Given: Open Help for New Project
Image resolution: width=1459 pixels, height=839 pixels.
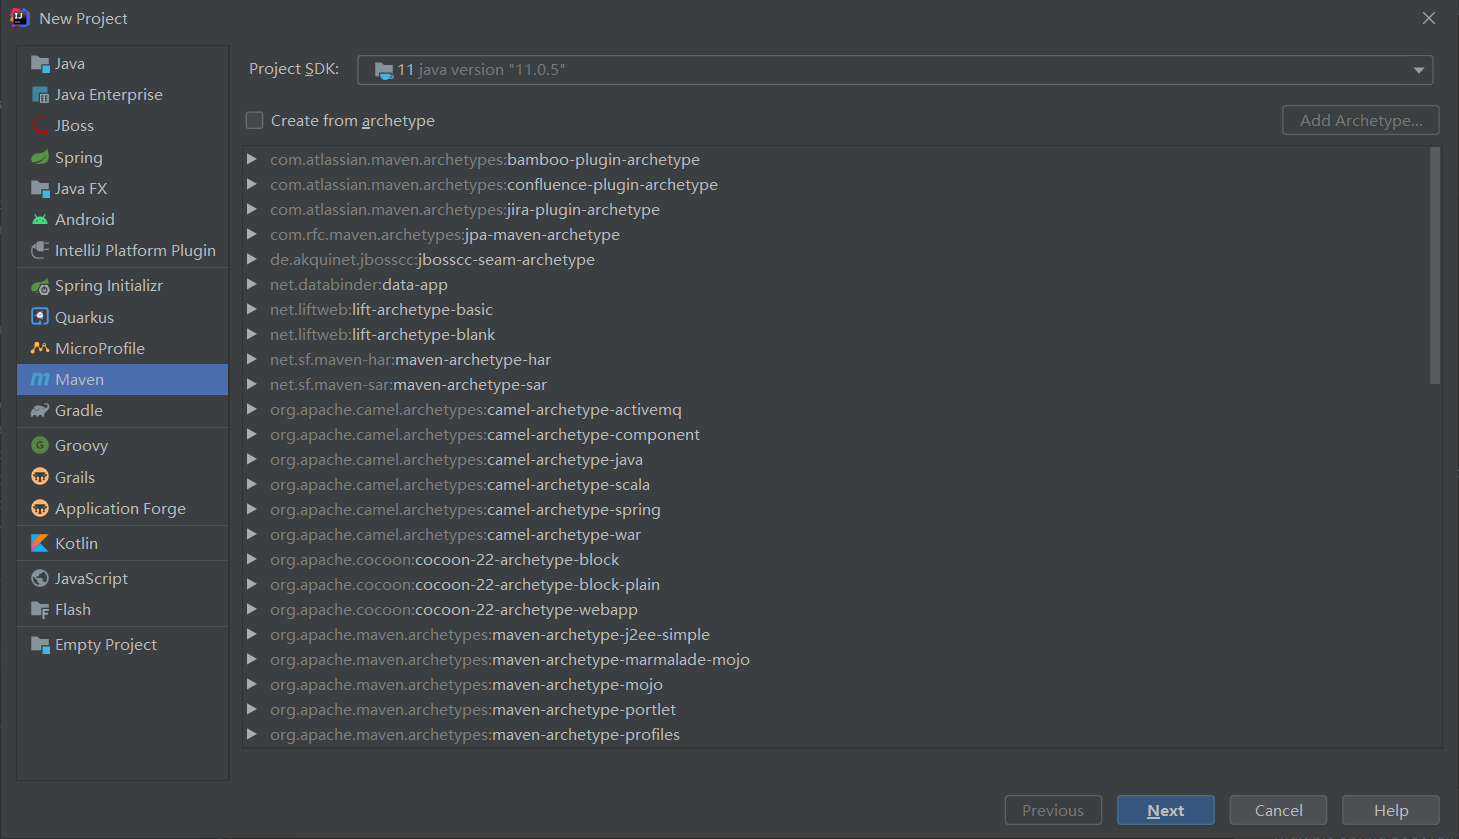Looking at the screenshot, I should tap(1391, 811).
